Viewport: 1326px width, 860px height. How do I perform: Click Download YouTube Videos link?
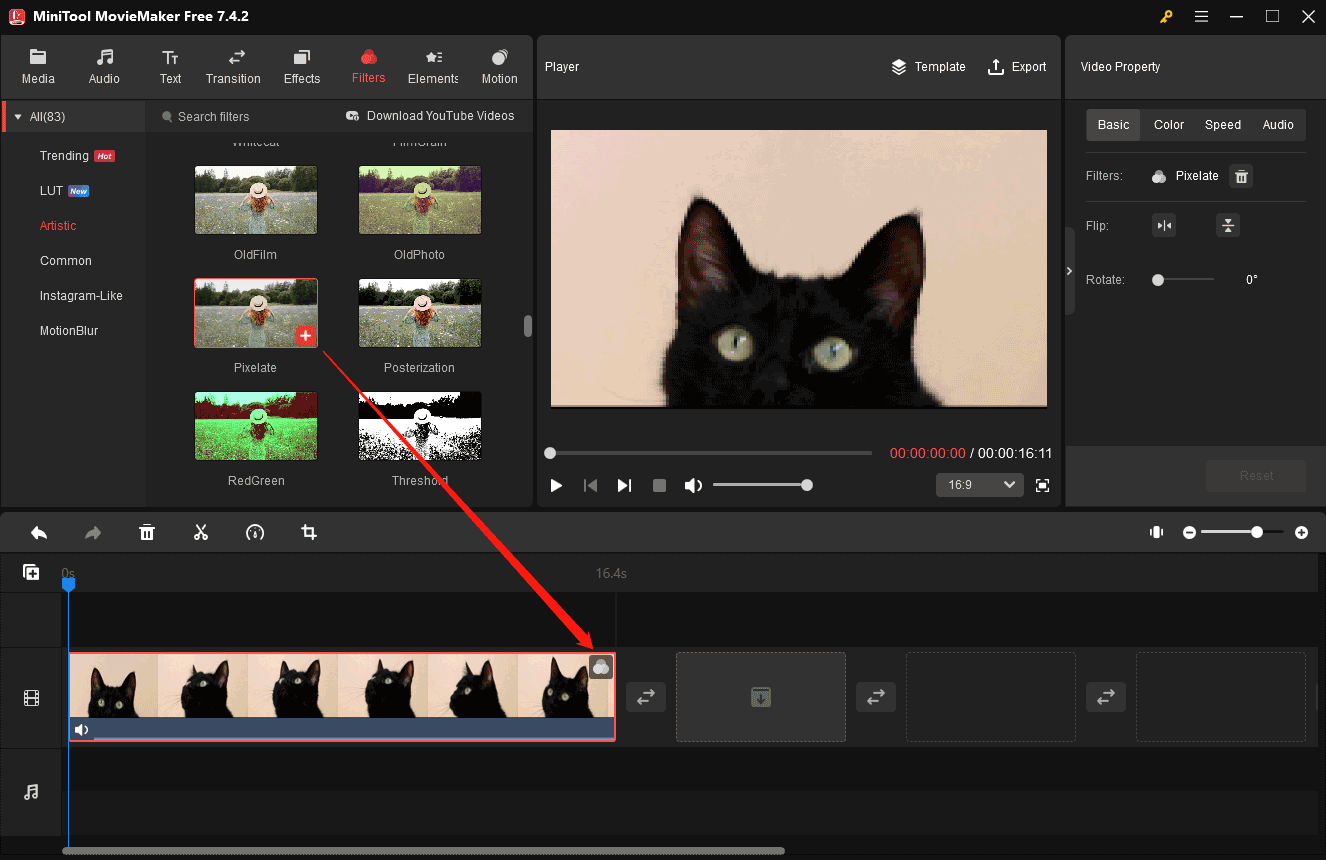pyautogui.click(x=430, y=116)
